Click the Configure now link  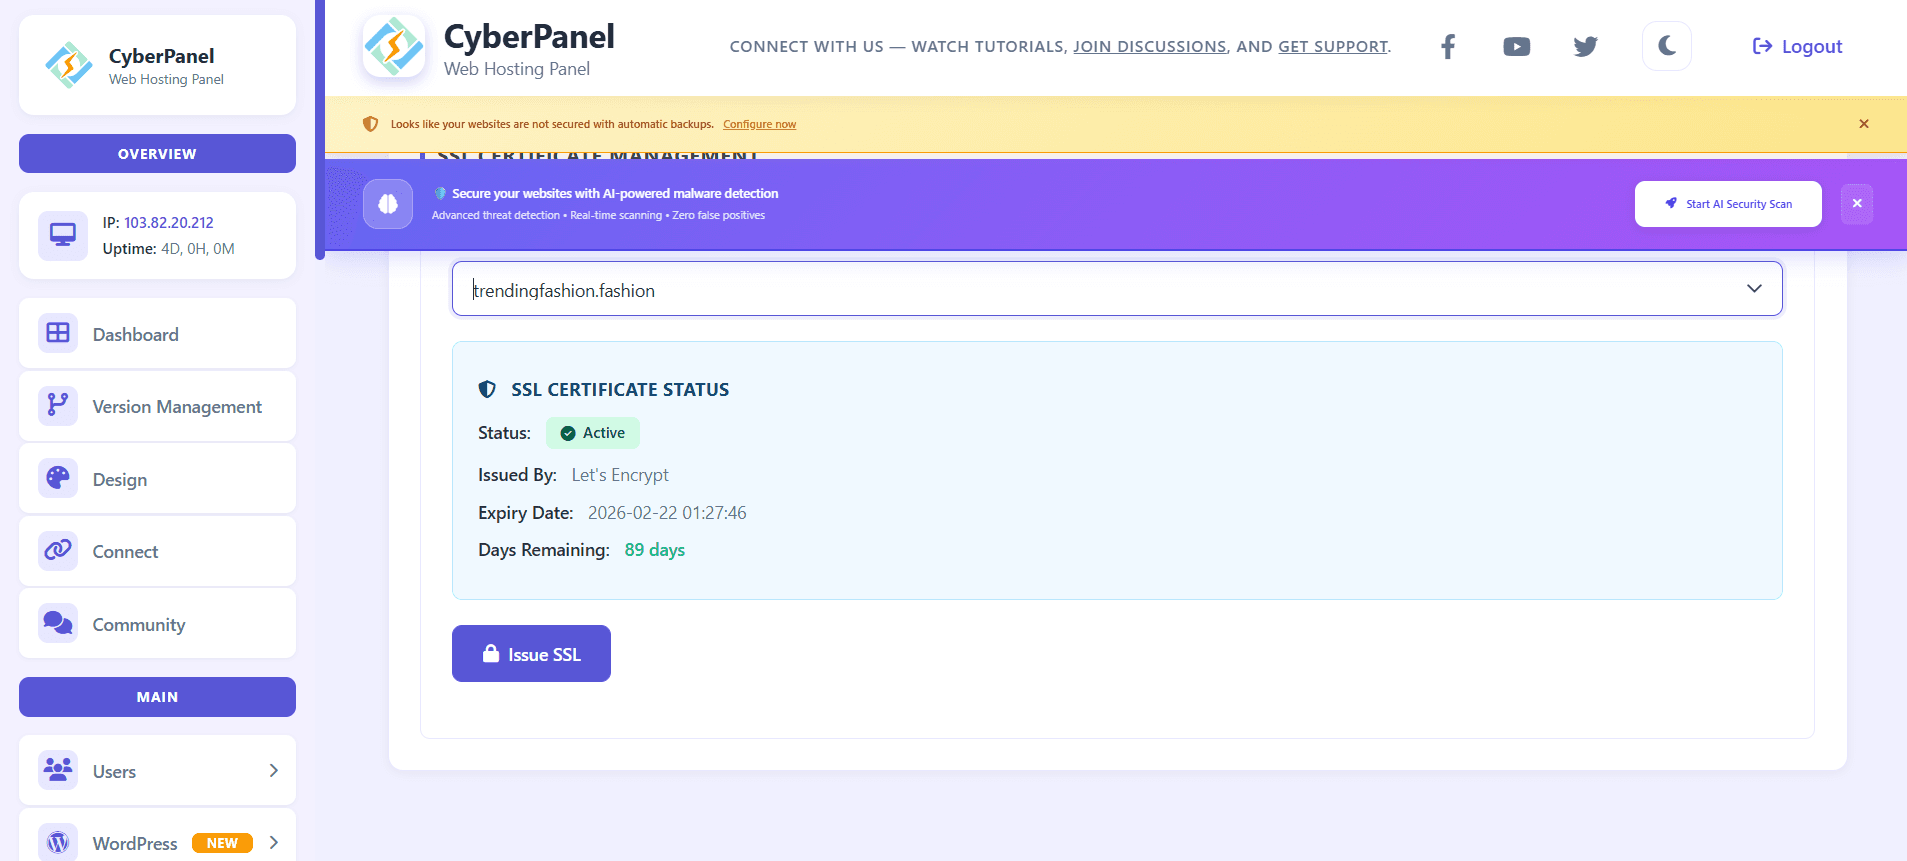759,125
